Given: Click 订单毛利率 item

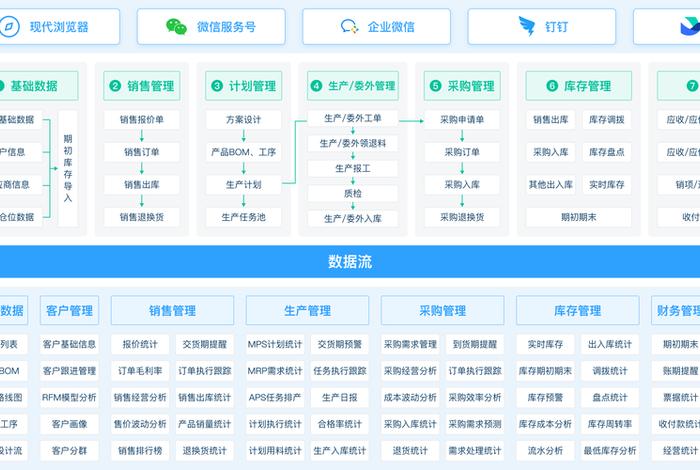Looking at the screenshot, I should click(140, 371).
